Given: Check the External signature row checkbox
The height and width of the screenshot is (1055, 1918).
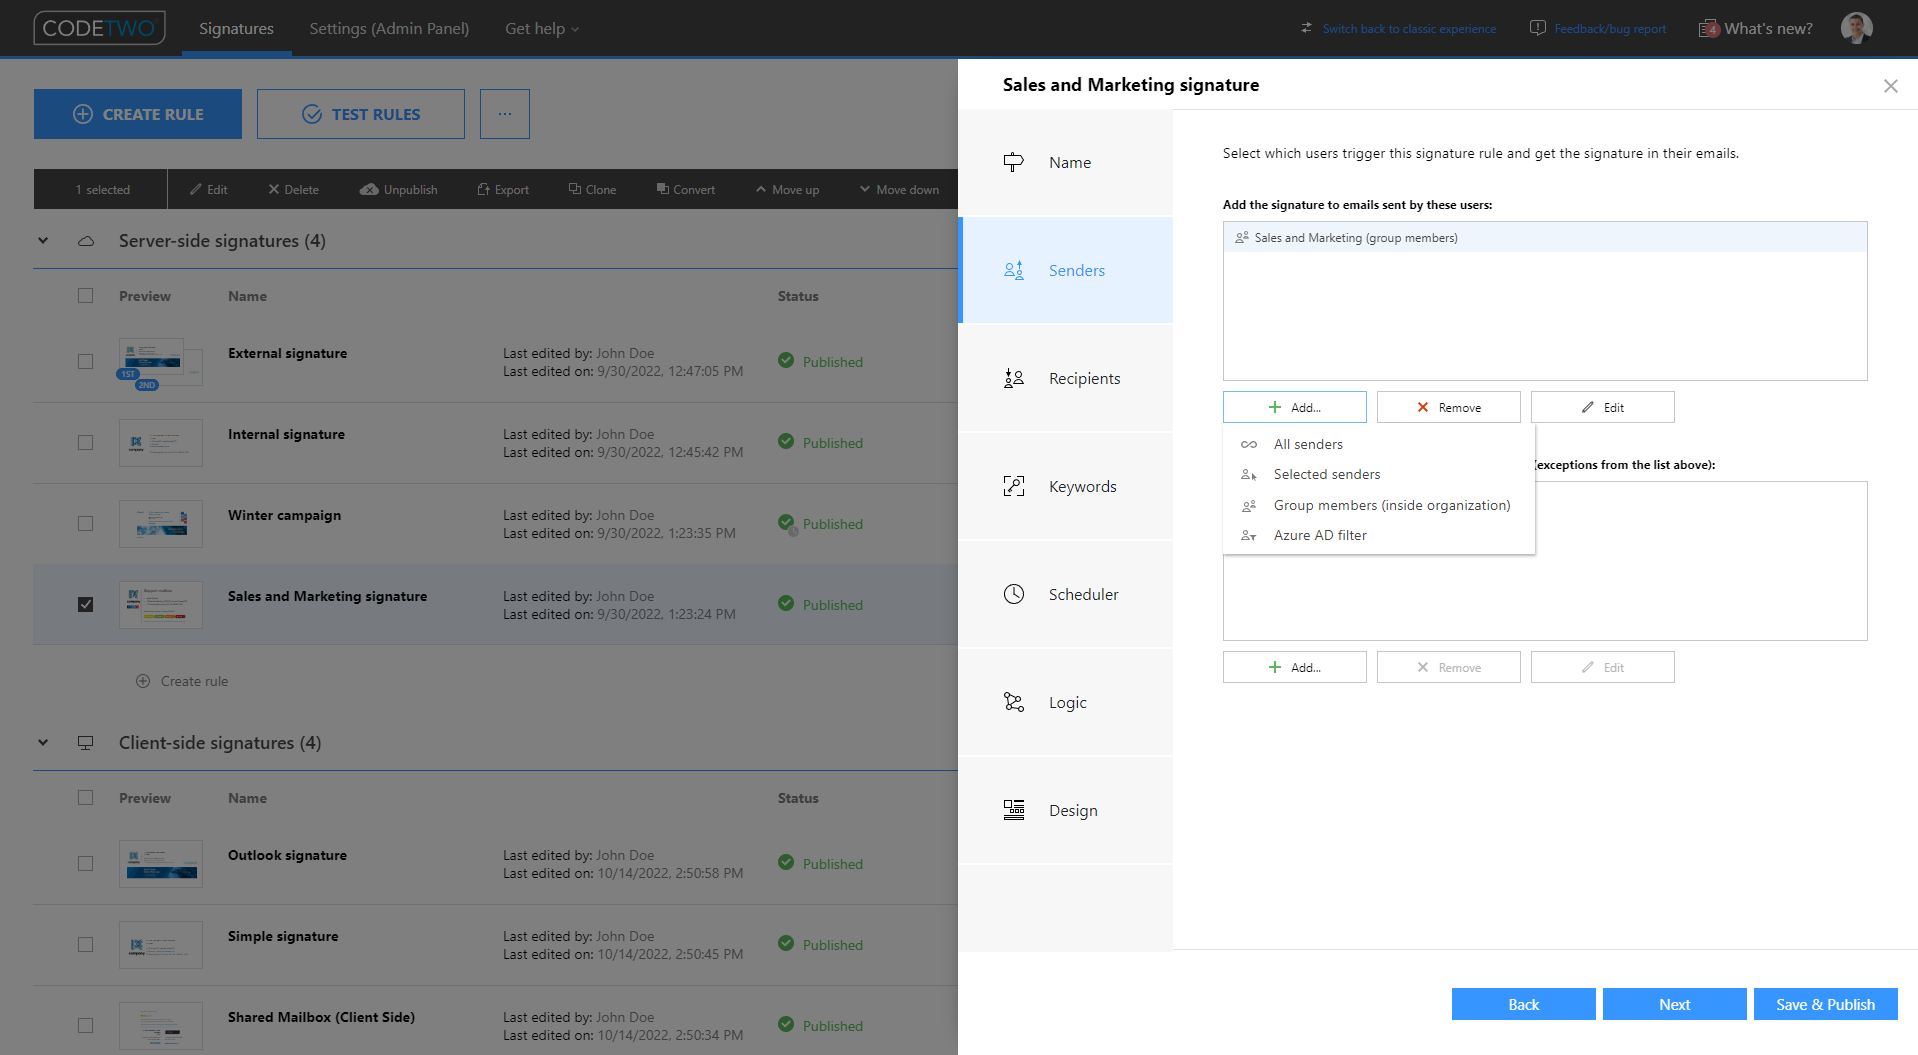Looking at the screenshot, I should pyautogui.click(x=85, y=361).
